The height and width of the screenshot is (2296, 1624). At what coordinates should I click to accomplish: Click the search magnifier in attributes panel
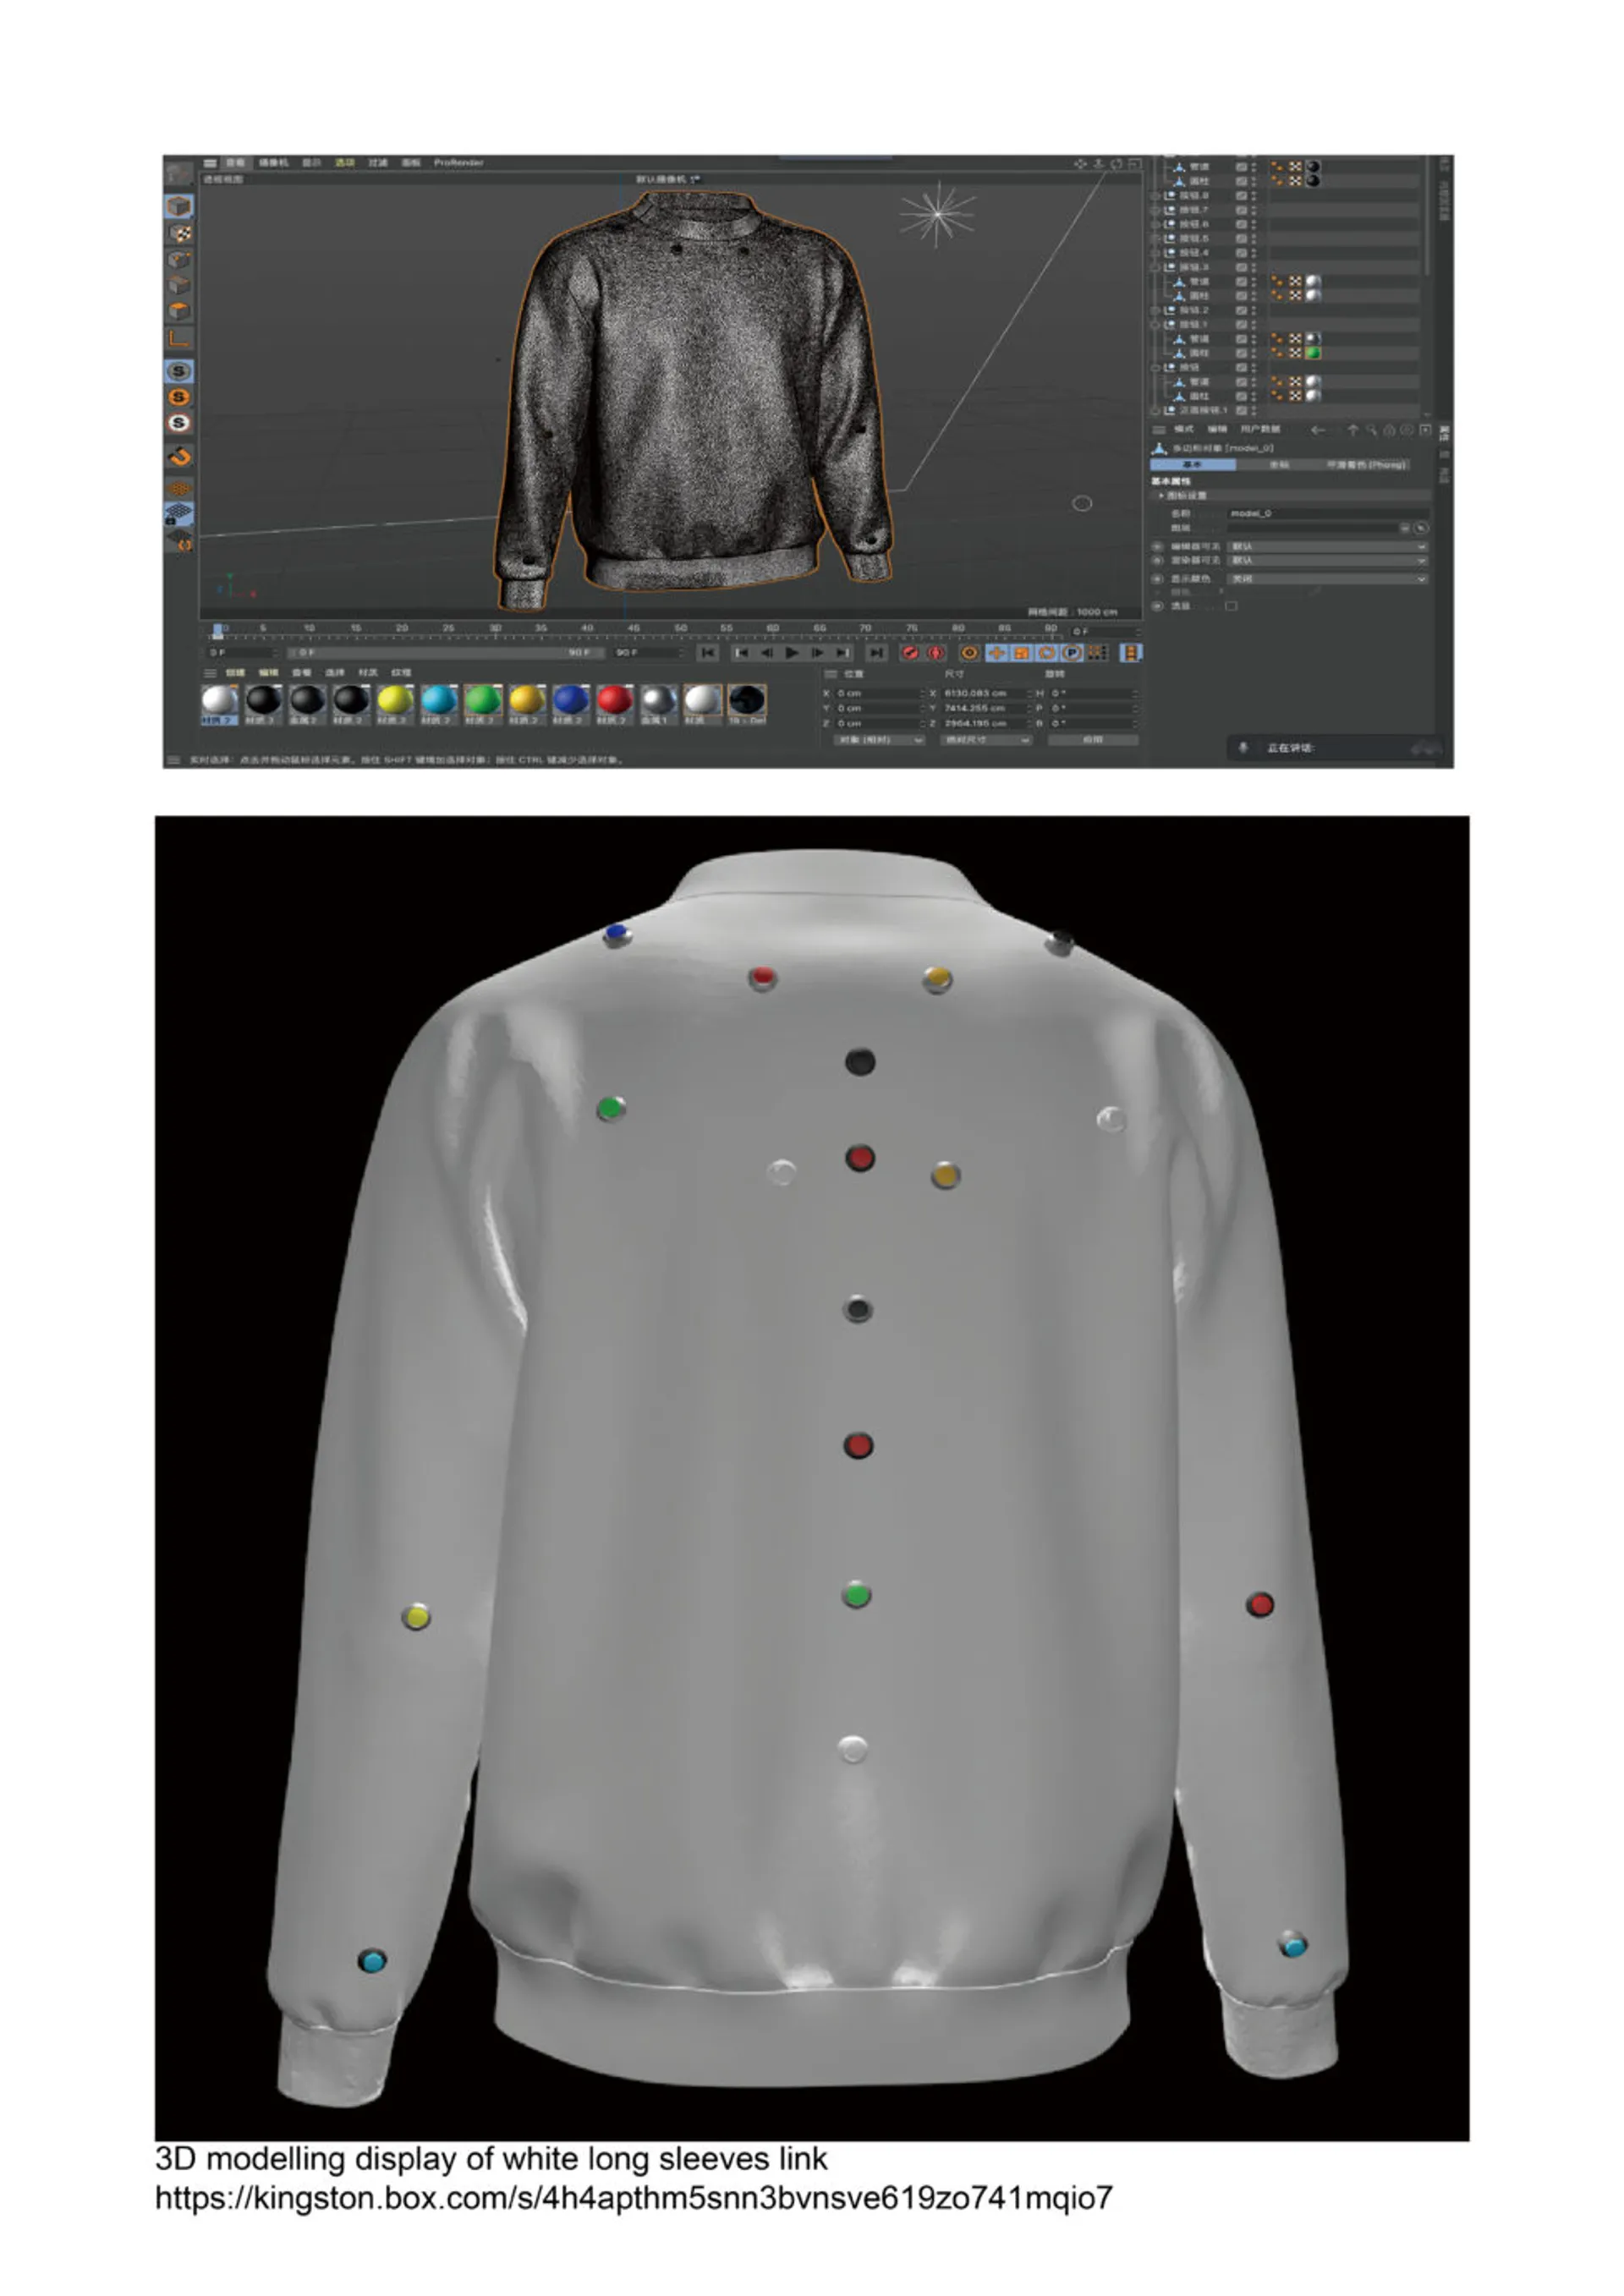[1371, 430]
